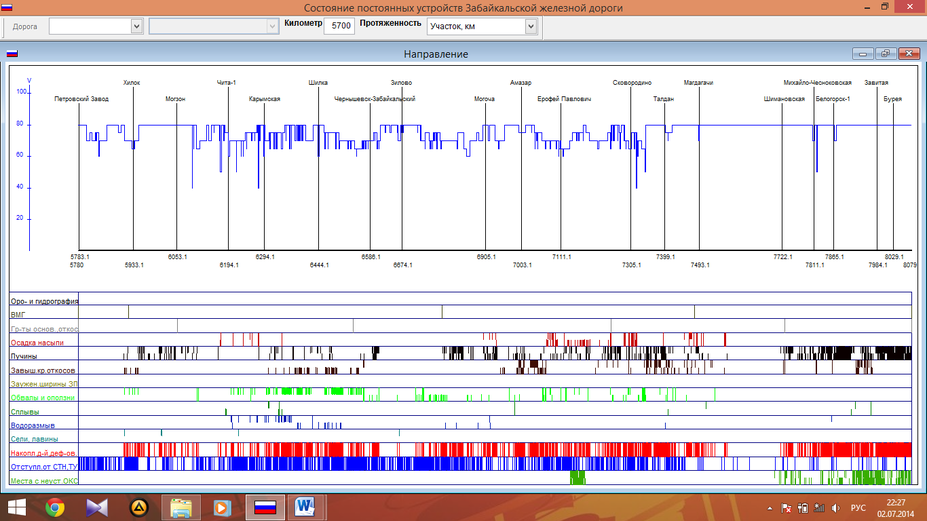Expand the Дорога dropdown list

coord(137,26)
